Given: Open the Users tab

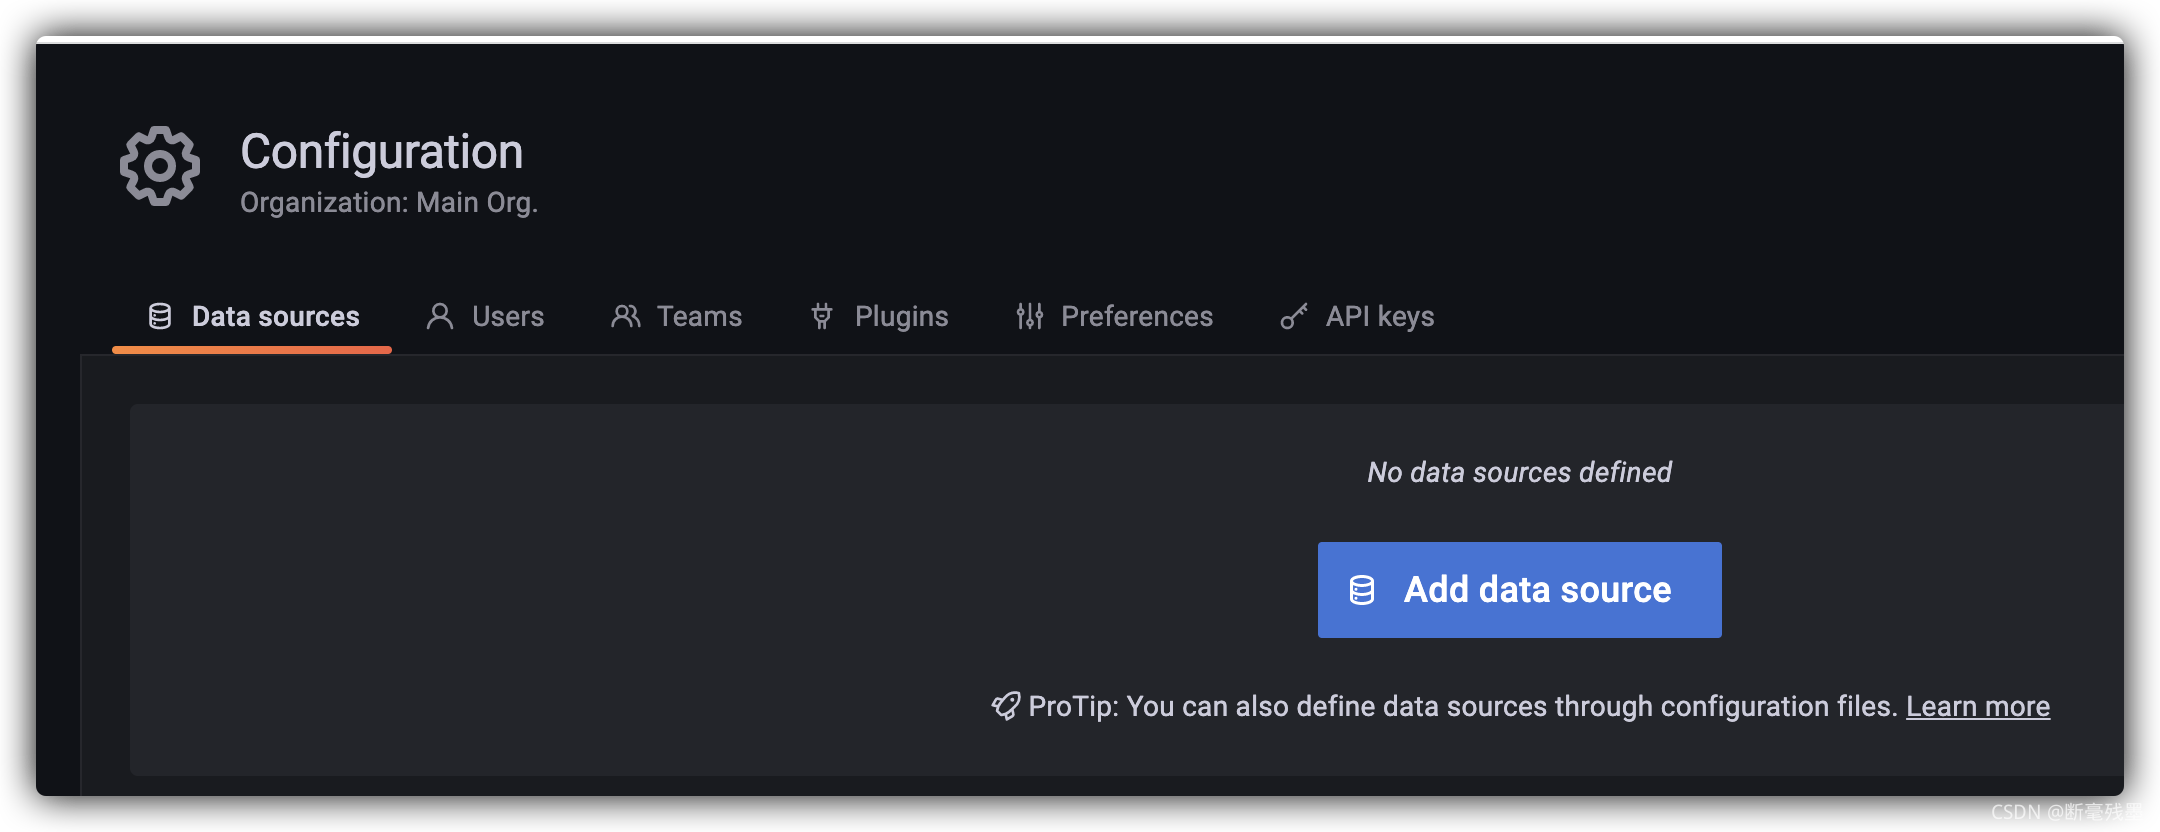Looking at the screenshot, I should tap(485, 317).
